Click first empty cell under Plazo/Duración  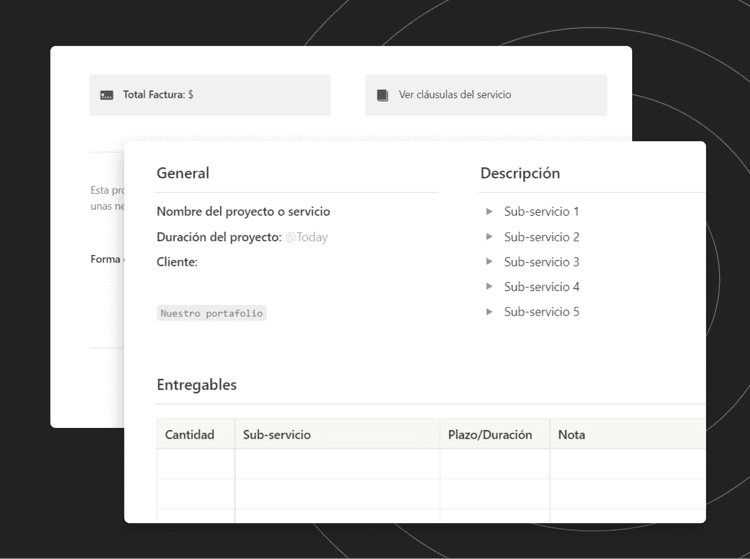(494, 464)
